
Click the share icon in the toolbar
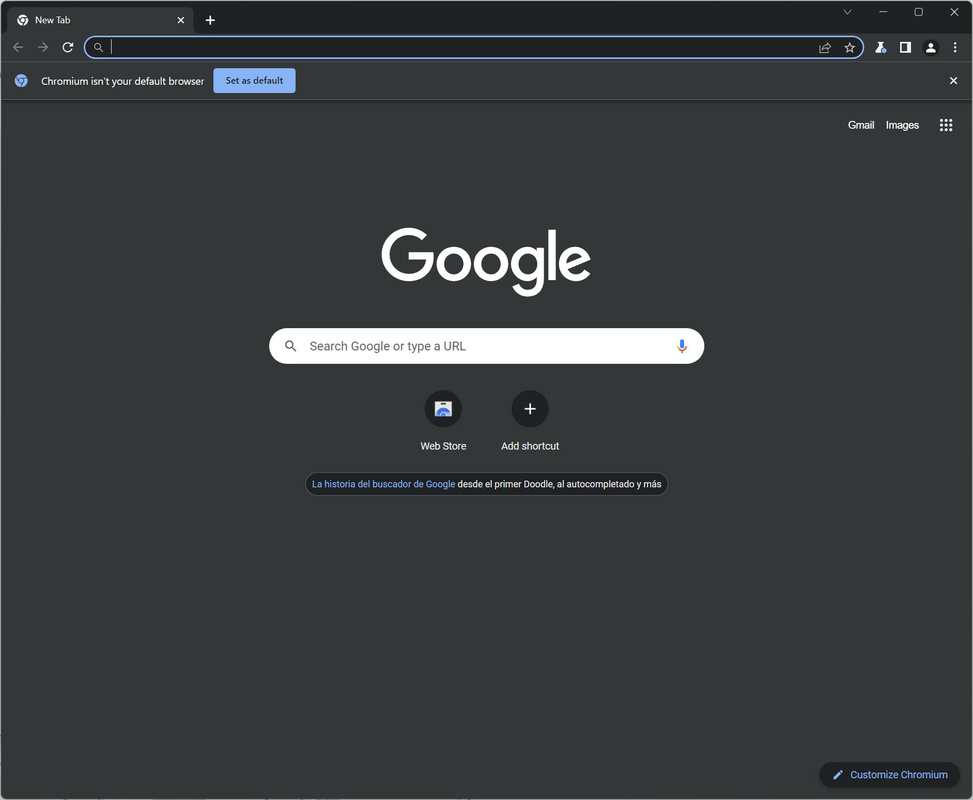coord(824,47)
